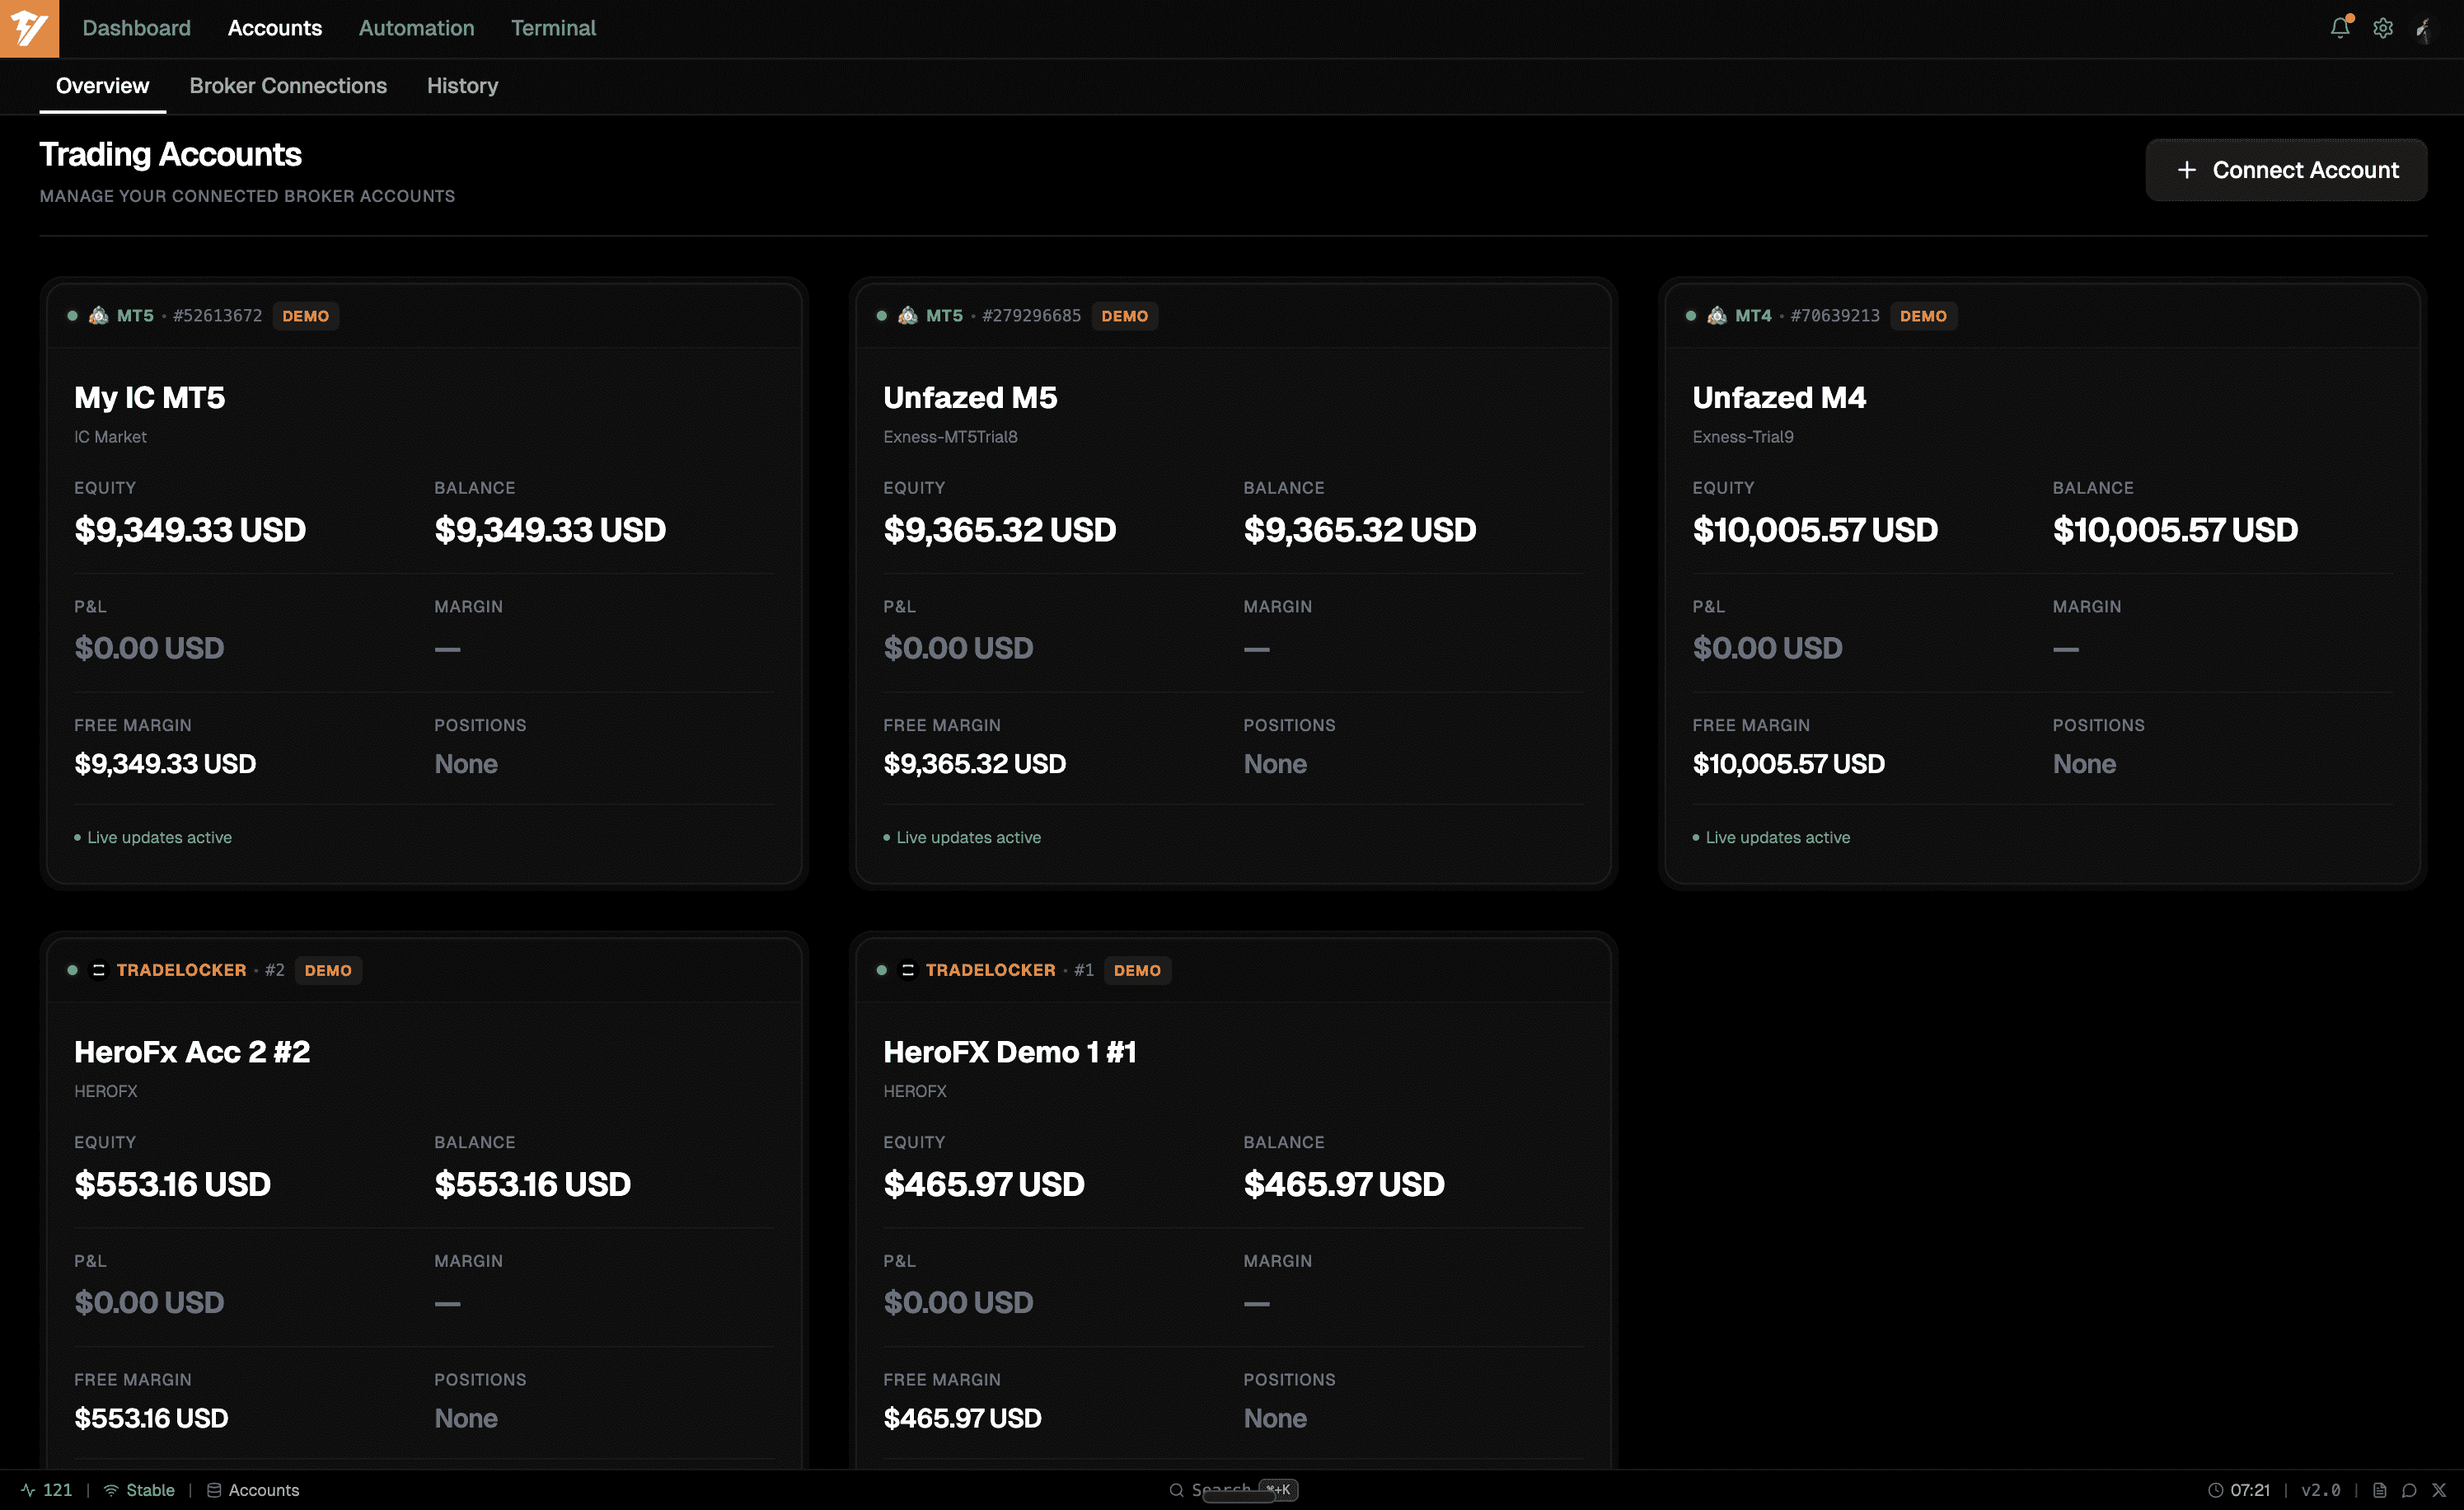Viewport: 2464px width, 1510px height.
Task: Open the notifications bell with unread badge
Action: tap(2340, 28)
